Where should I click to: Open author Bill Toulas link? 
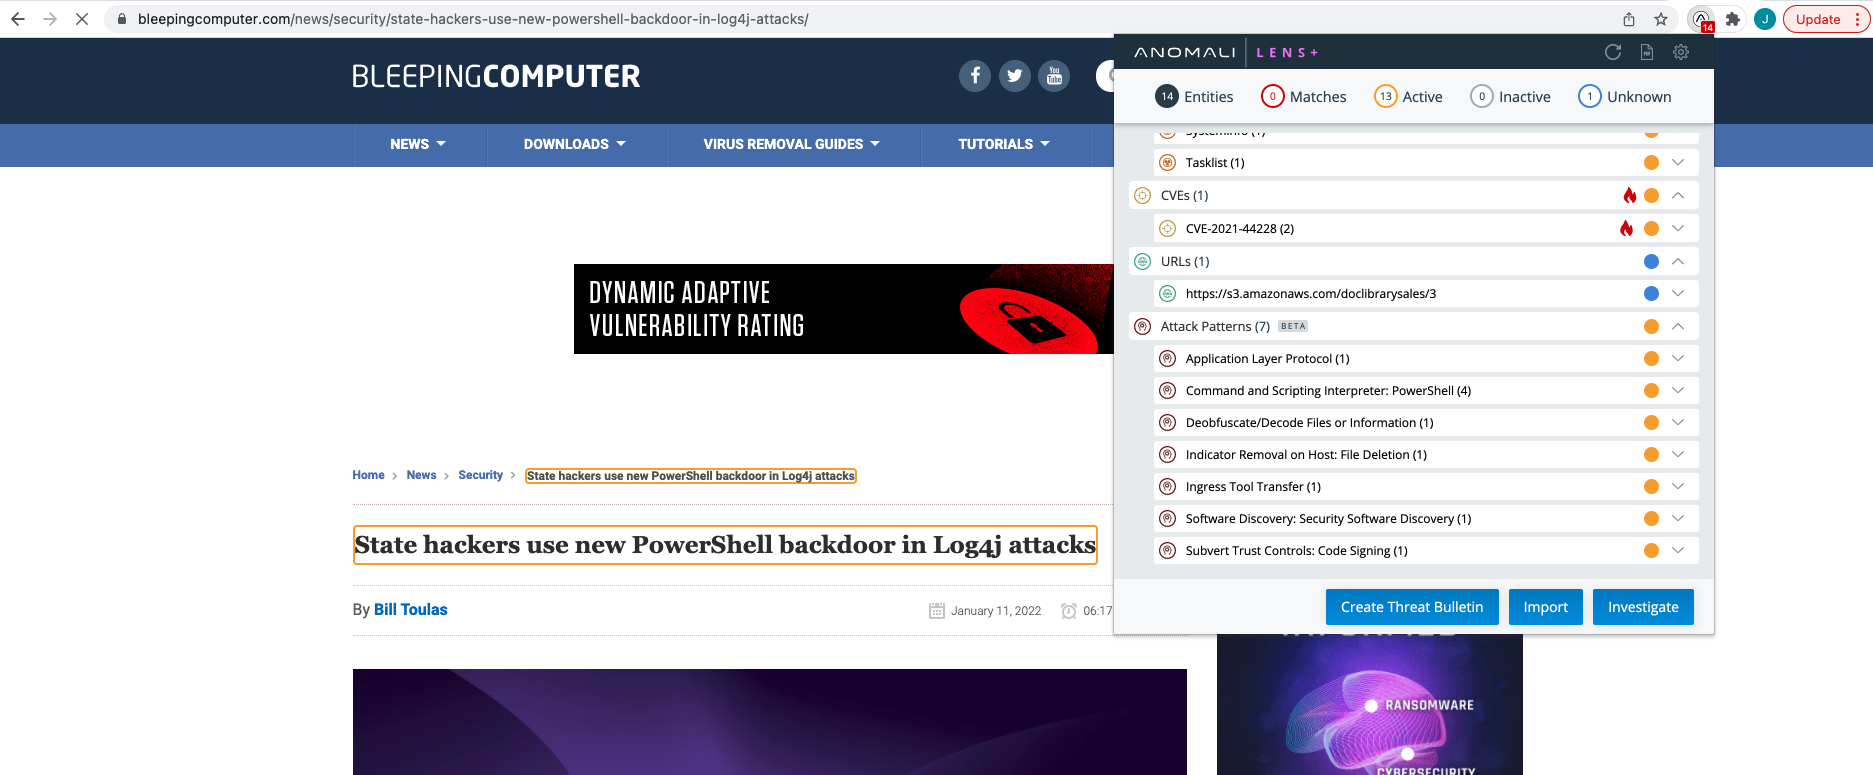click(x=410, y=610)
